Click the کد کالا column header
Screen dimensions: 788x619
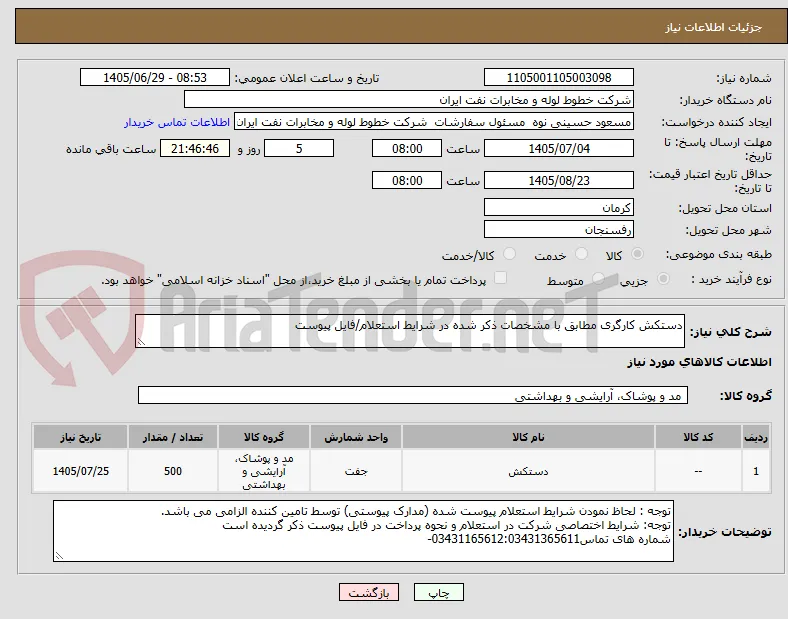point(698,437)
